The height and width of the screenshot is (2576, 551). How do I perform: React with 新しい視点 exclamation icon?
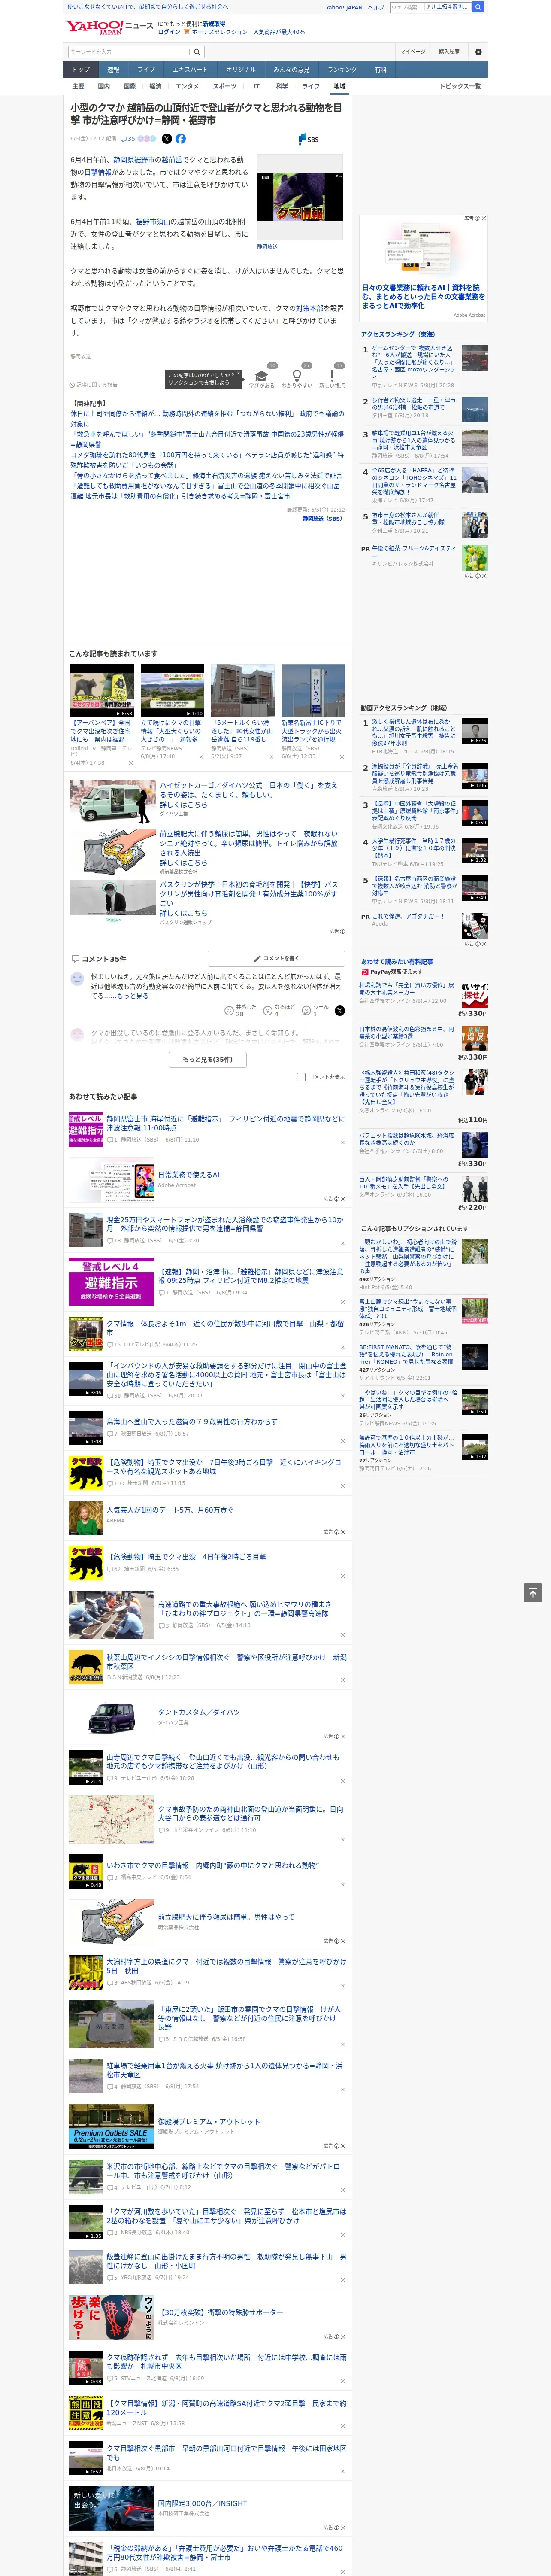(x=332, y=376)
